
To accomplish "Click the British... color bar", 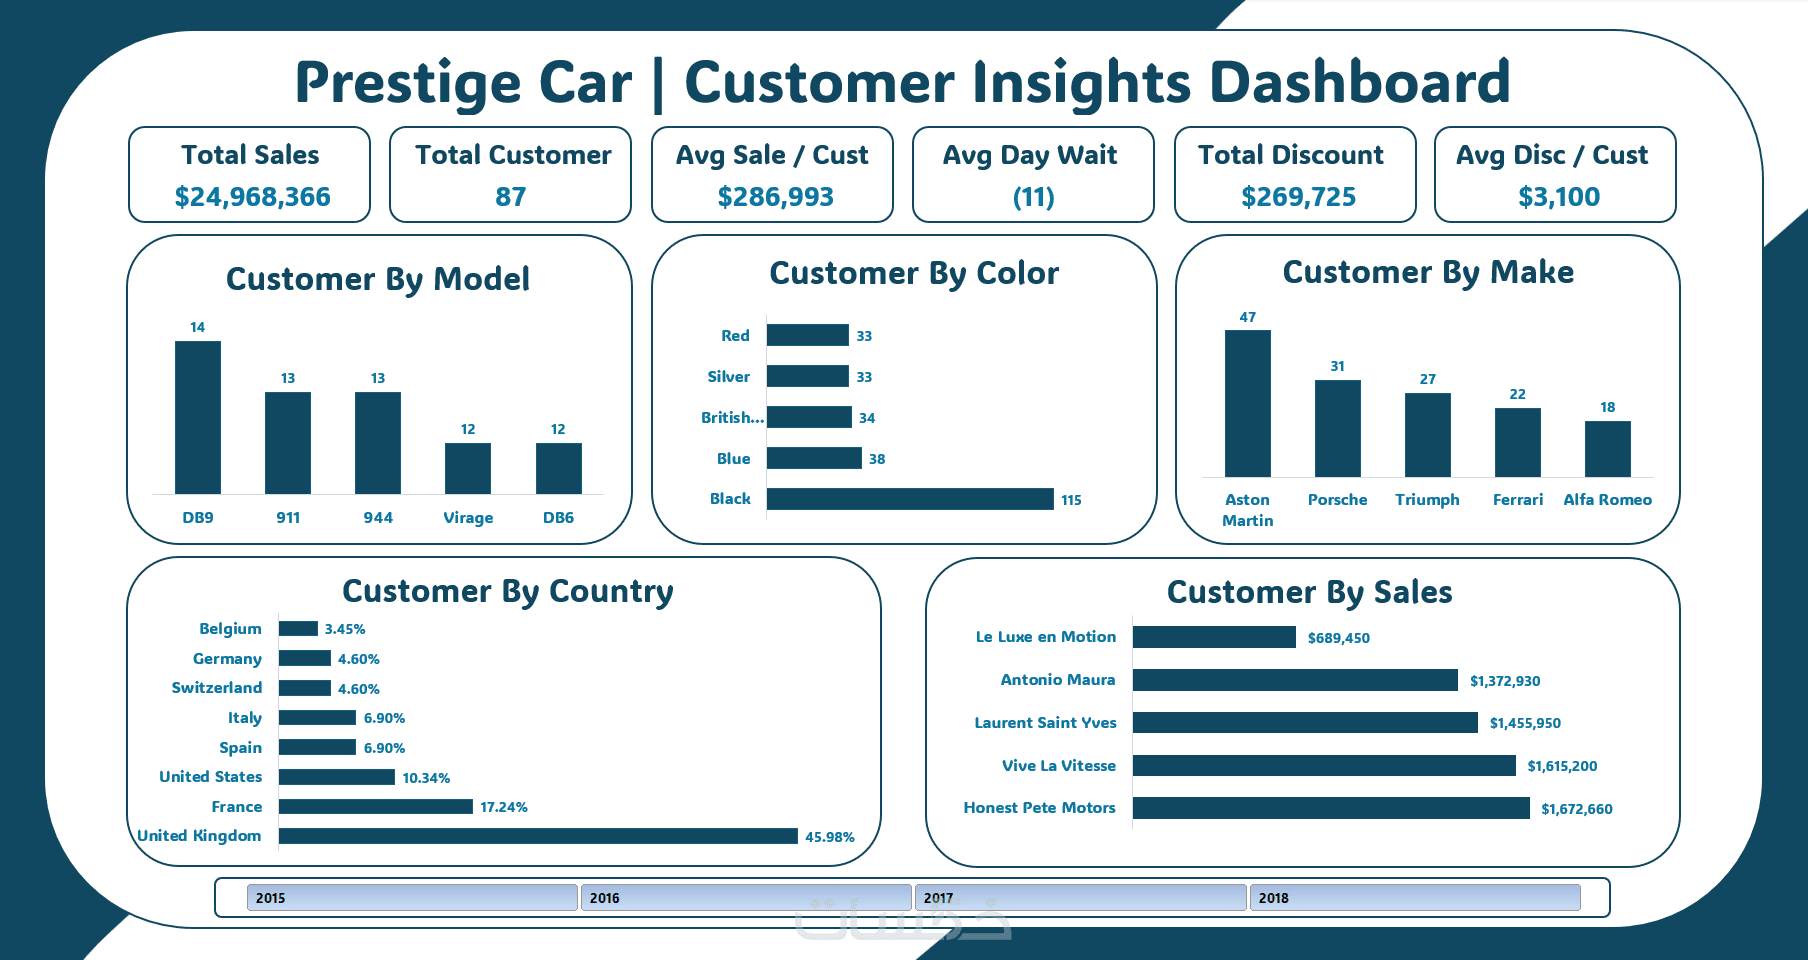I will (x=809, y=417).
